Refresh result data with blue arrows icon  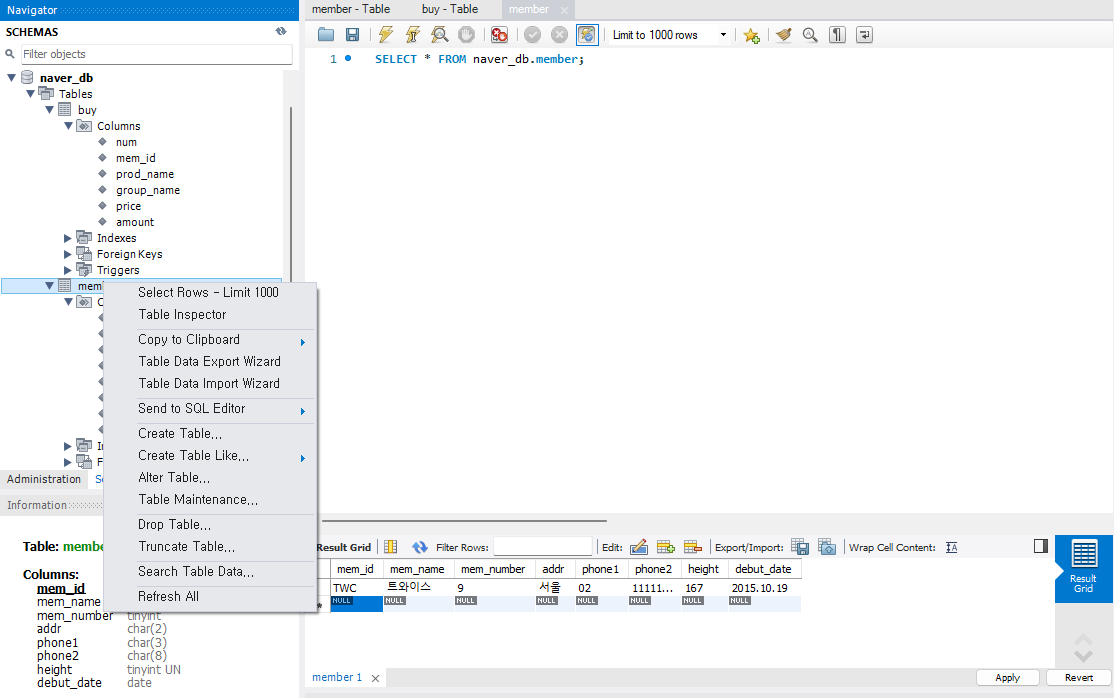(x=420, y=547)
